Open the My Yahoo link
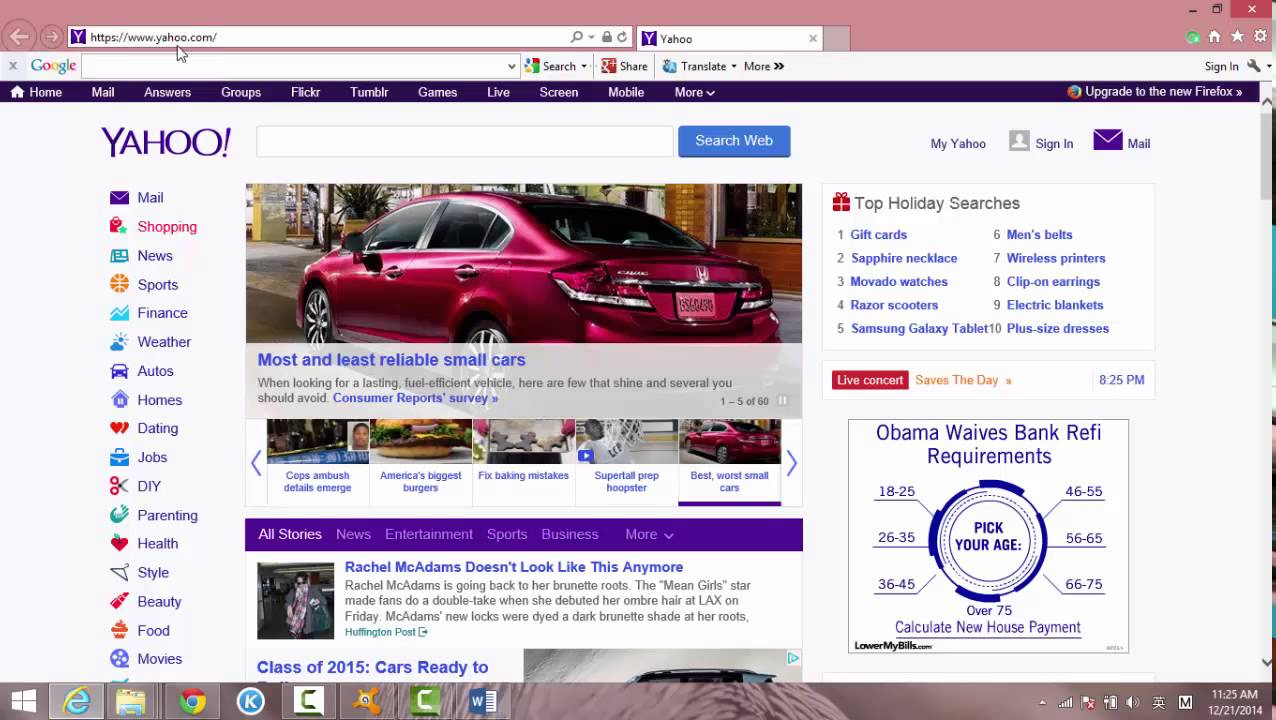1276x720 pixels. pos(958,143)
